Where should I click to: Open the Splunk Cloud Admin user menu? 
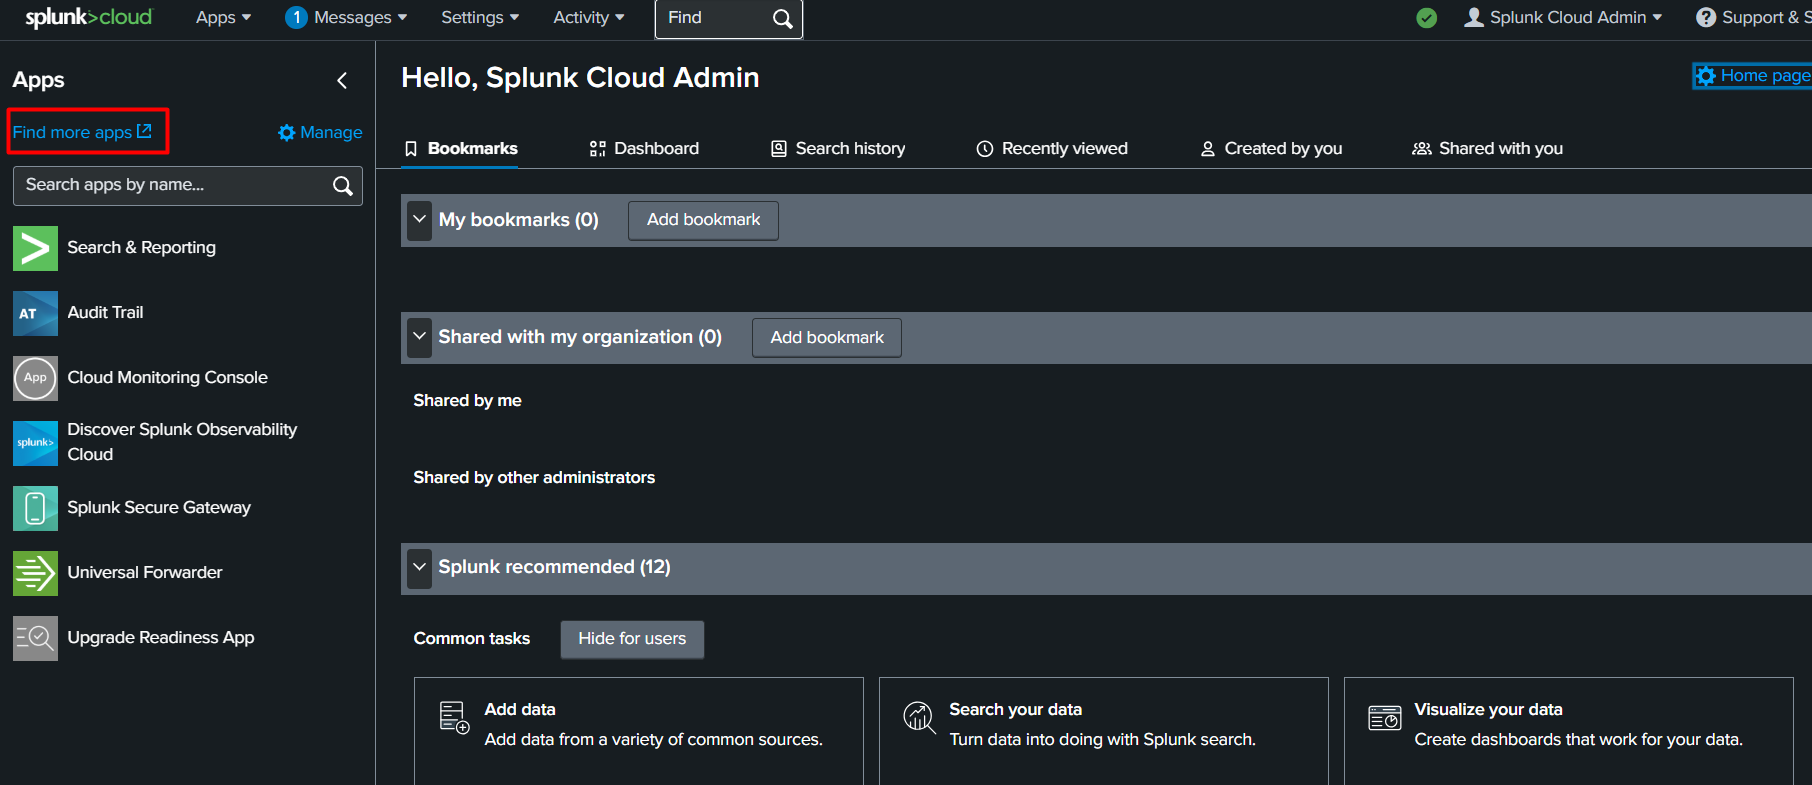click(x=1563, y=18)
